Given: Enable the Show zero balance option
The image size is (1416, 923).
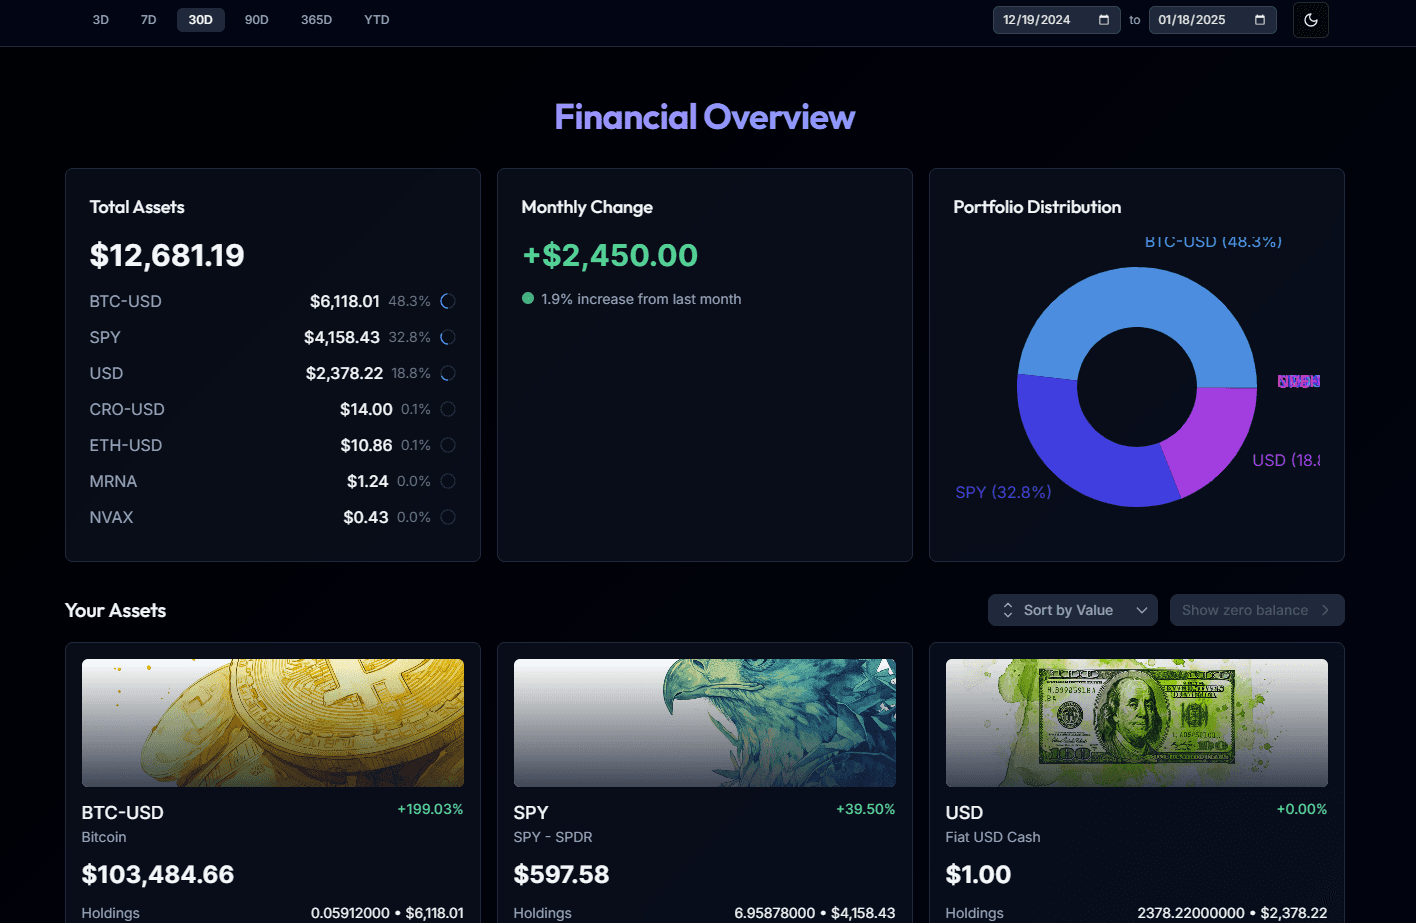Looking at the screenshot, I should (1243, 609).
